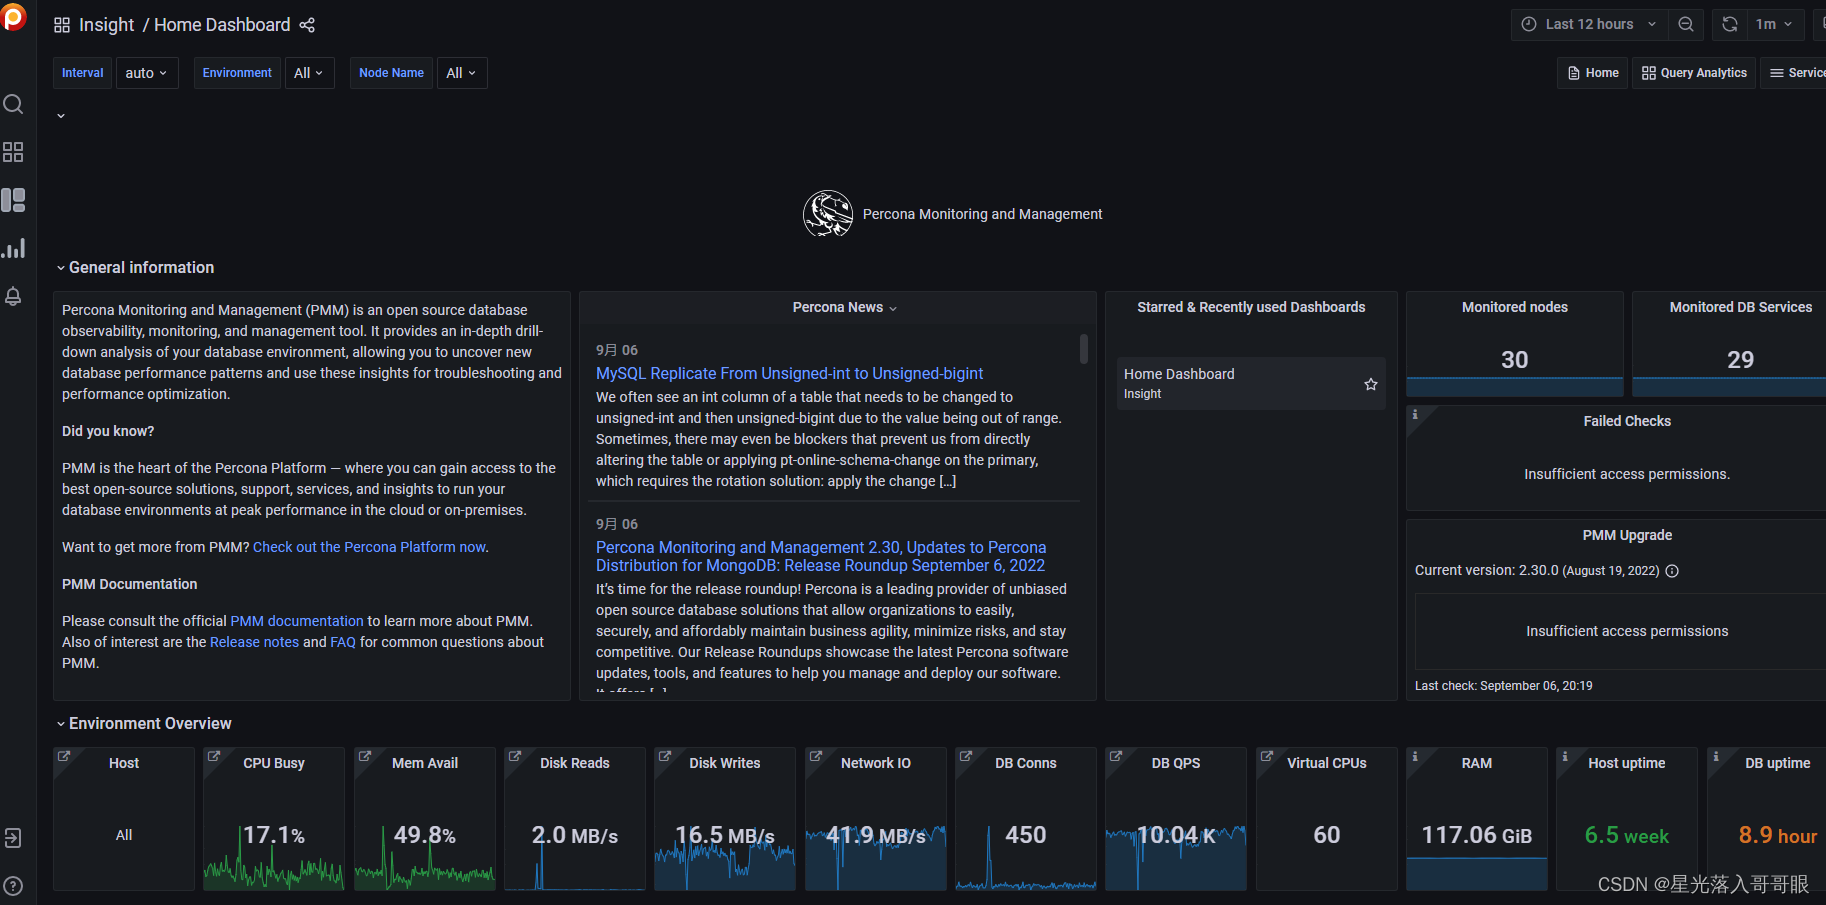Open the Environment All dropdown
Viewport: 1826px width, 905px height.
tap(309, 73)
